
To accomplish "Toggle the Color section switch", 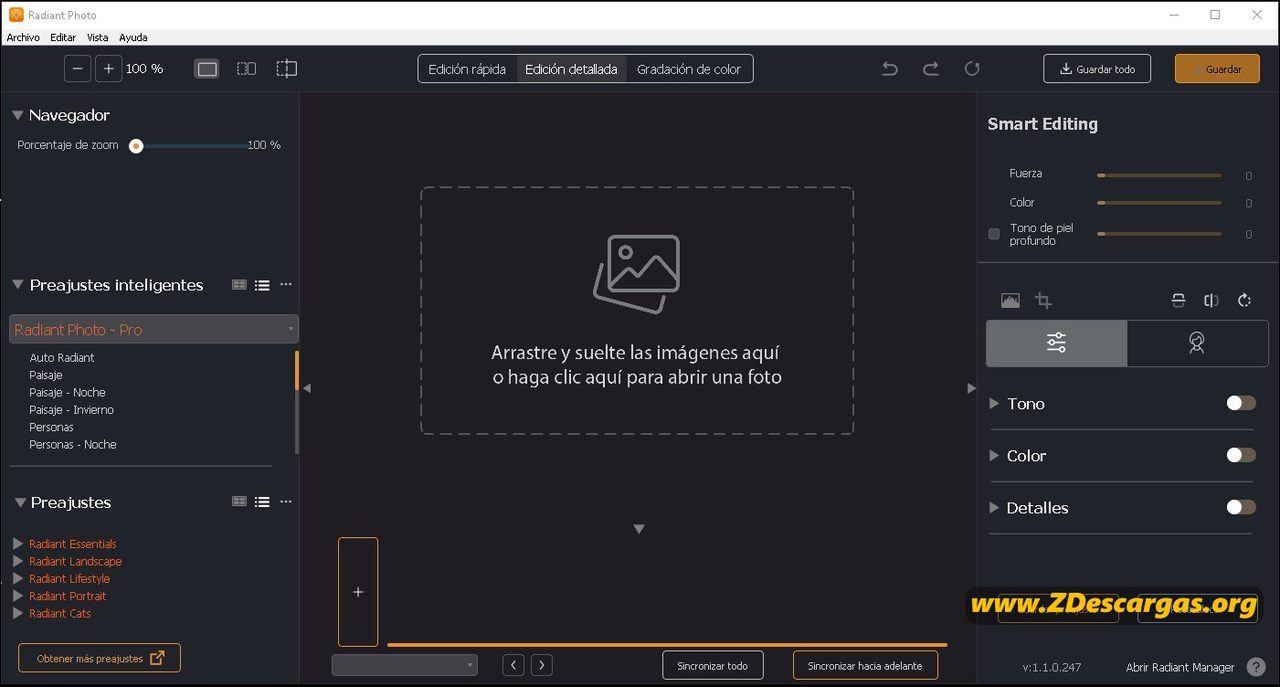I will pyautogui.click(x=1241, y=455).
